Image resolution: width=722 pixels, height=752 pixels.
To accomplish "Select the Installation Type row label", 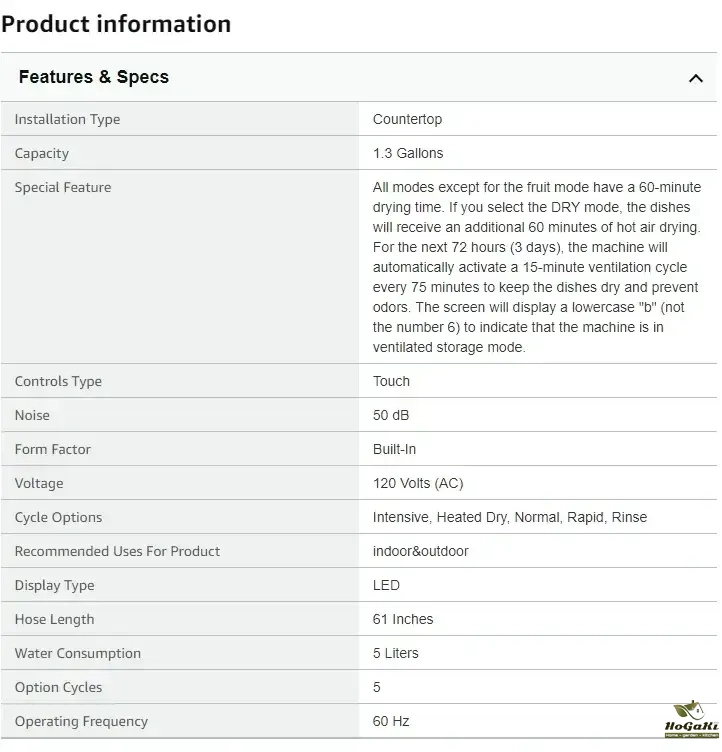I will tap(67, 119).
